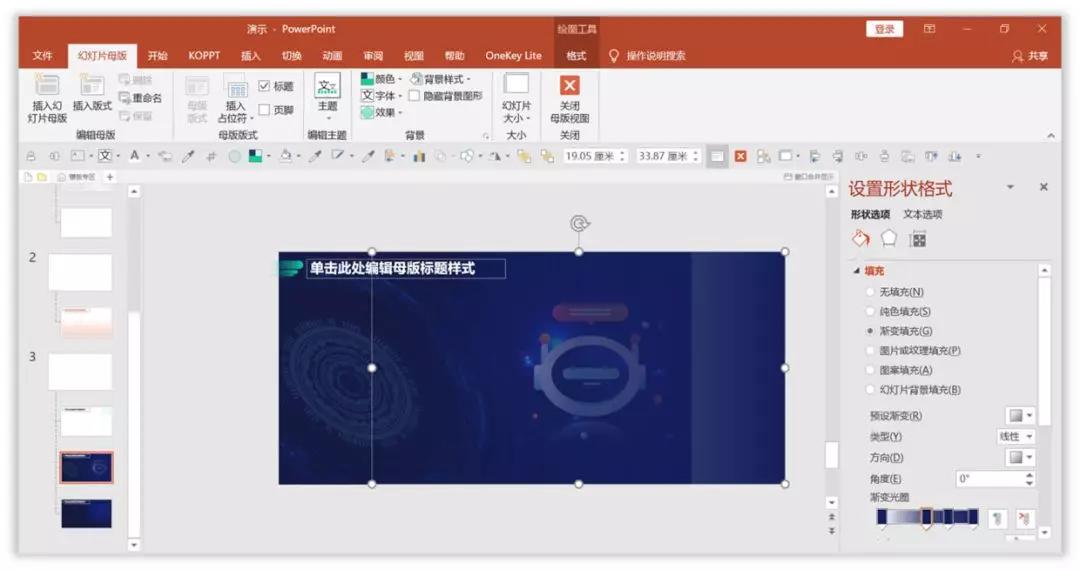Toggle 页脚 checkbox

tap(264, 109)
